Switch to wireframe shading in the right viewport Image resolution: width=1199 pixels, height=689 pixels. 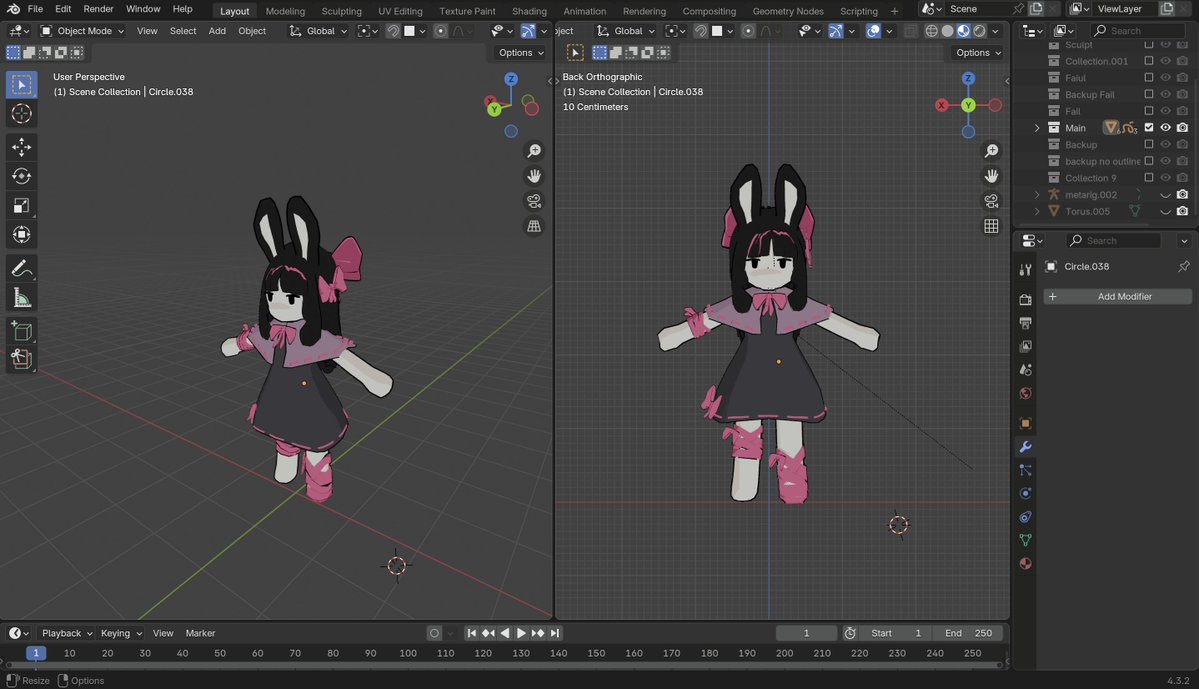tap(931, 31)
